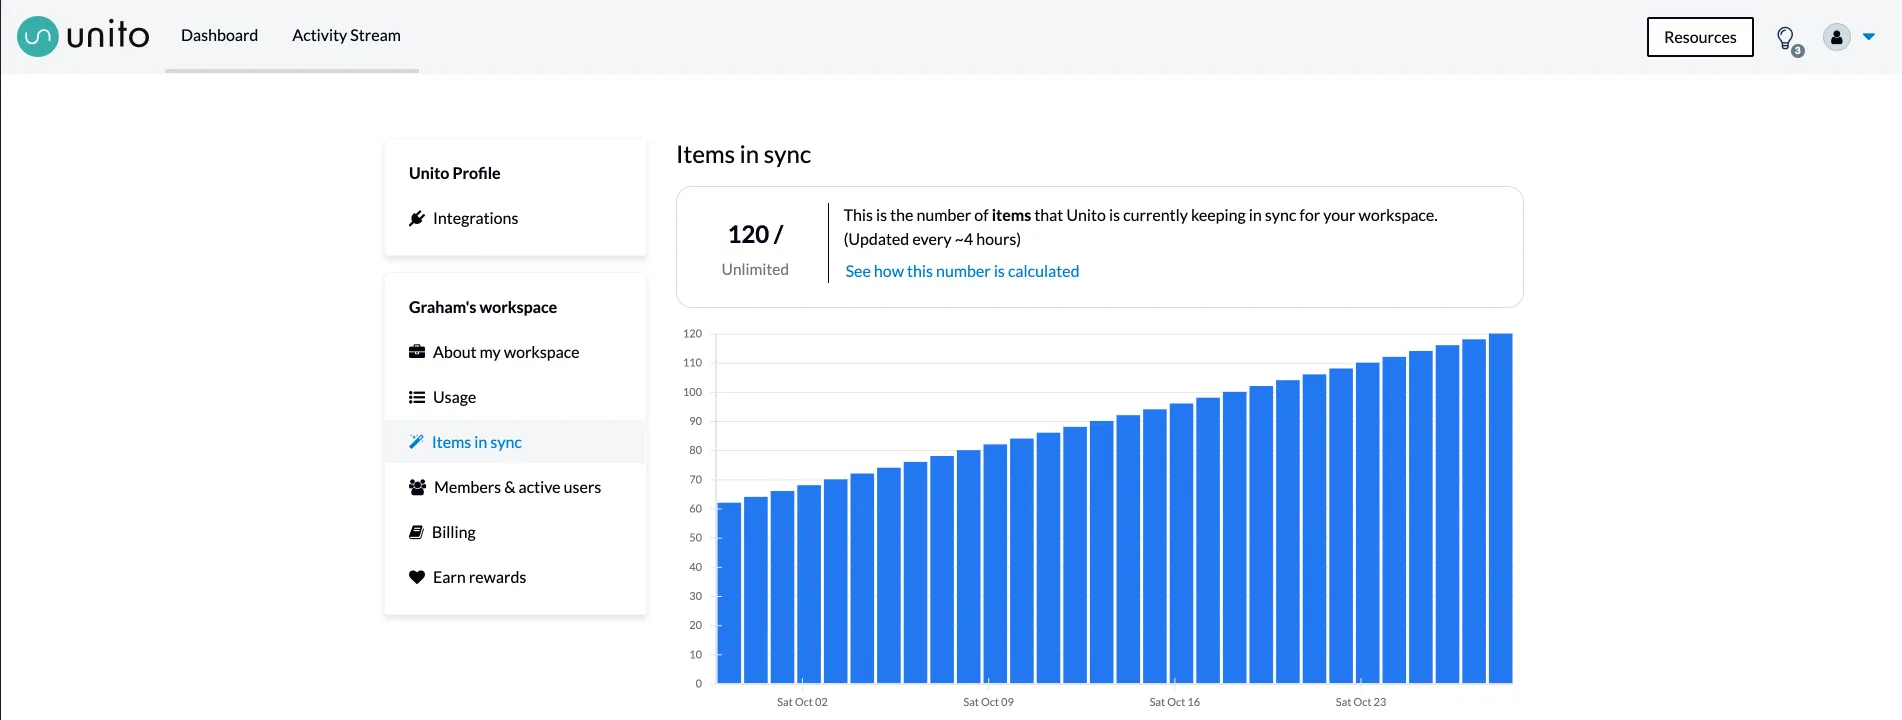Screen dimensions: 1902x720
Task: Click the Unito logo icon
Action: (38, 37)
